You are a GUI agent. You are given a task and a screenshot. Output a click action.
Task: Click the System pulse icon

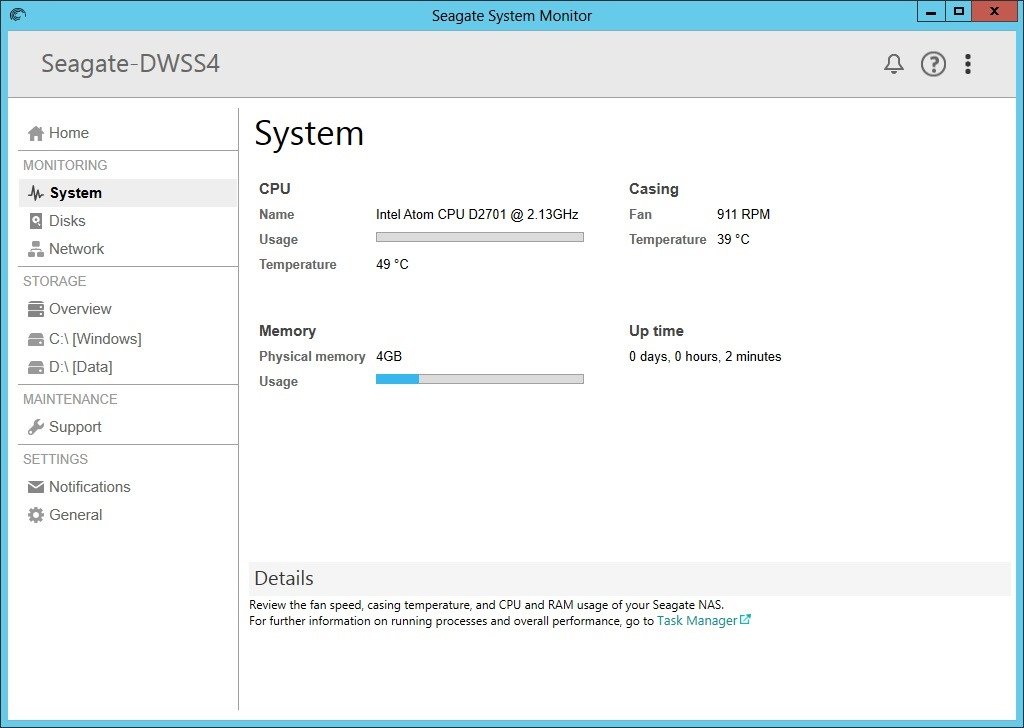coord(36,193)
